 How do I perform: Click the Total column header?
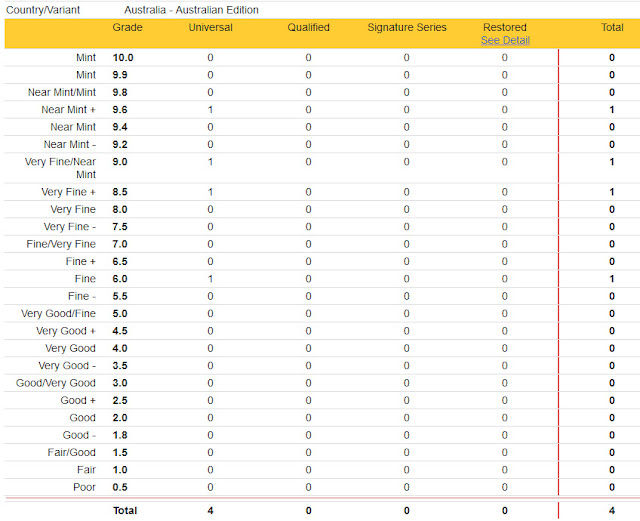[x=612, y=27]
